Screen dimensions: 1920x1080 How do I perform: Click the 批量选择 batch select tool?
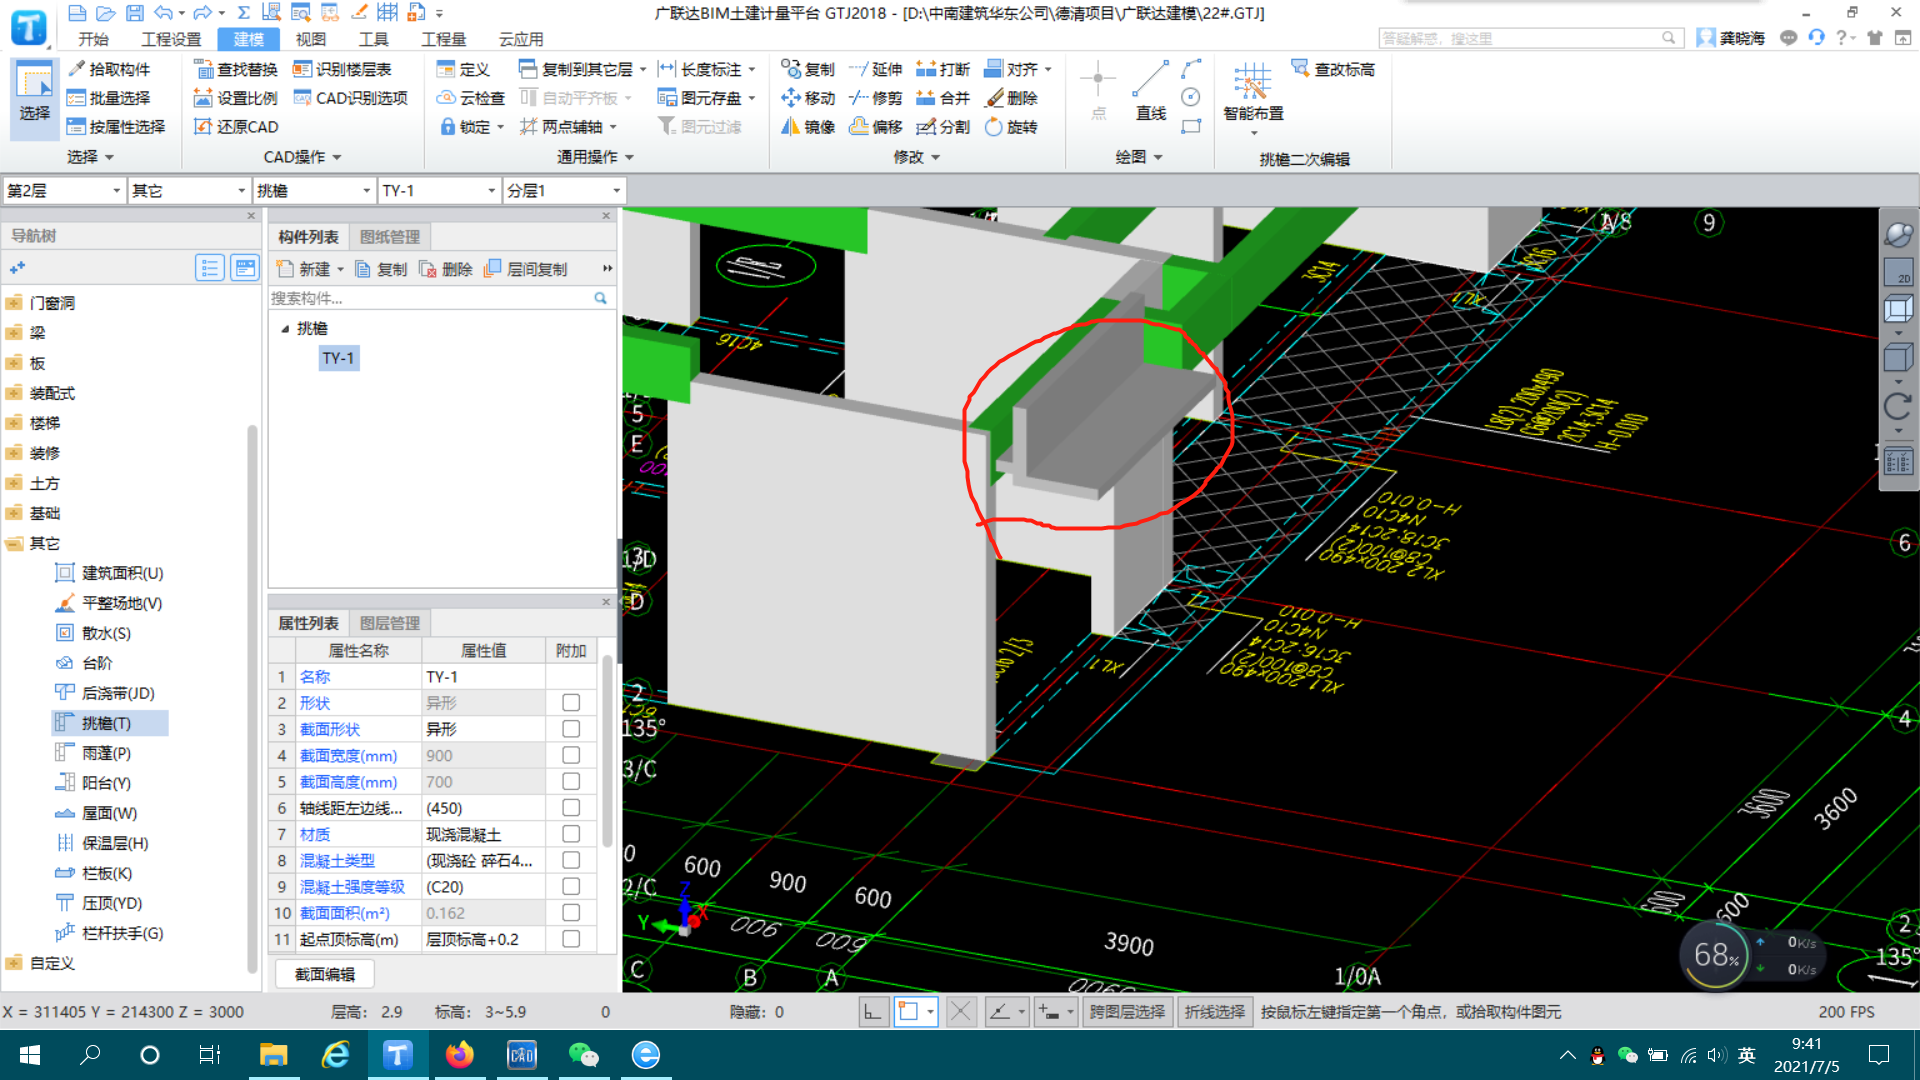109,98
